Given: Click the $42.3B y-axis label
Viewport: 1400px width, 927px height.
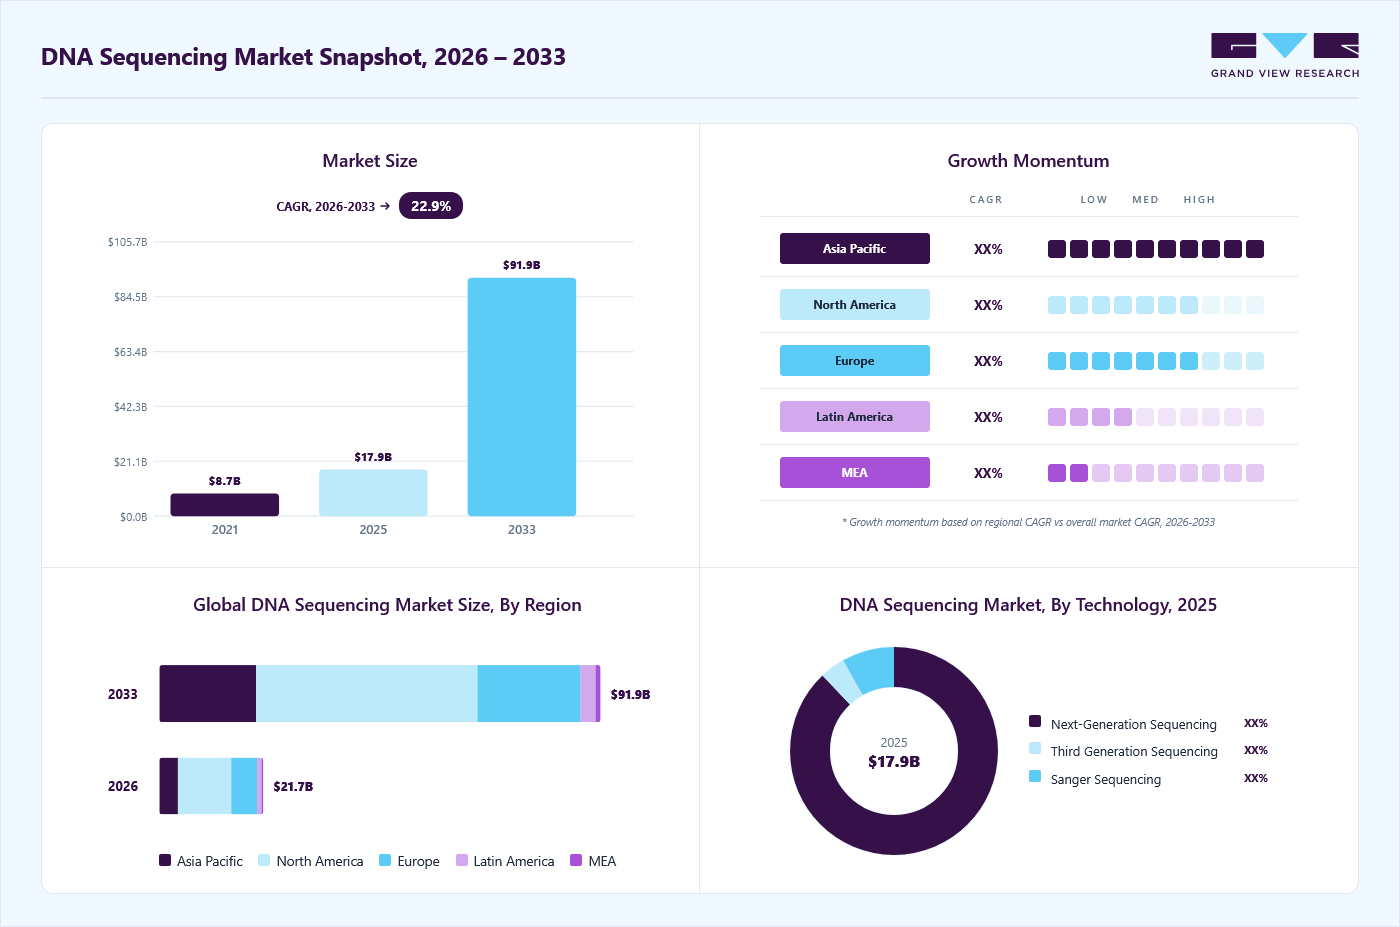Looking at the screenshot, I should (130, 407).
